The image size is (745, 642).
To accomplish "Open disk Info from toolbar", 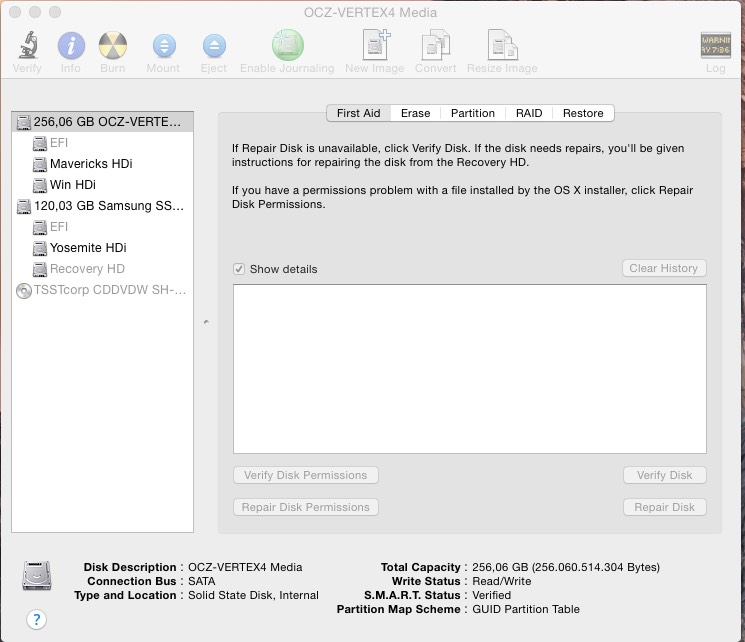I will (x=71, y=46).
